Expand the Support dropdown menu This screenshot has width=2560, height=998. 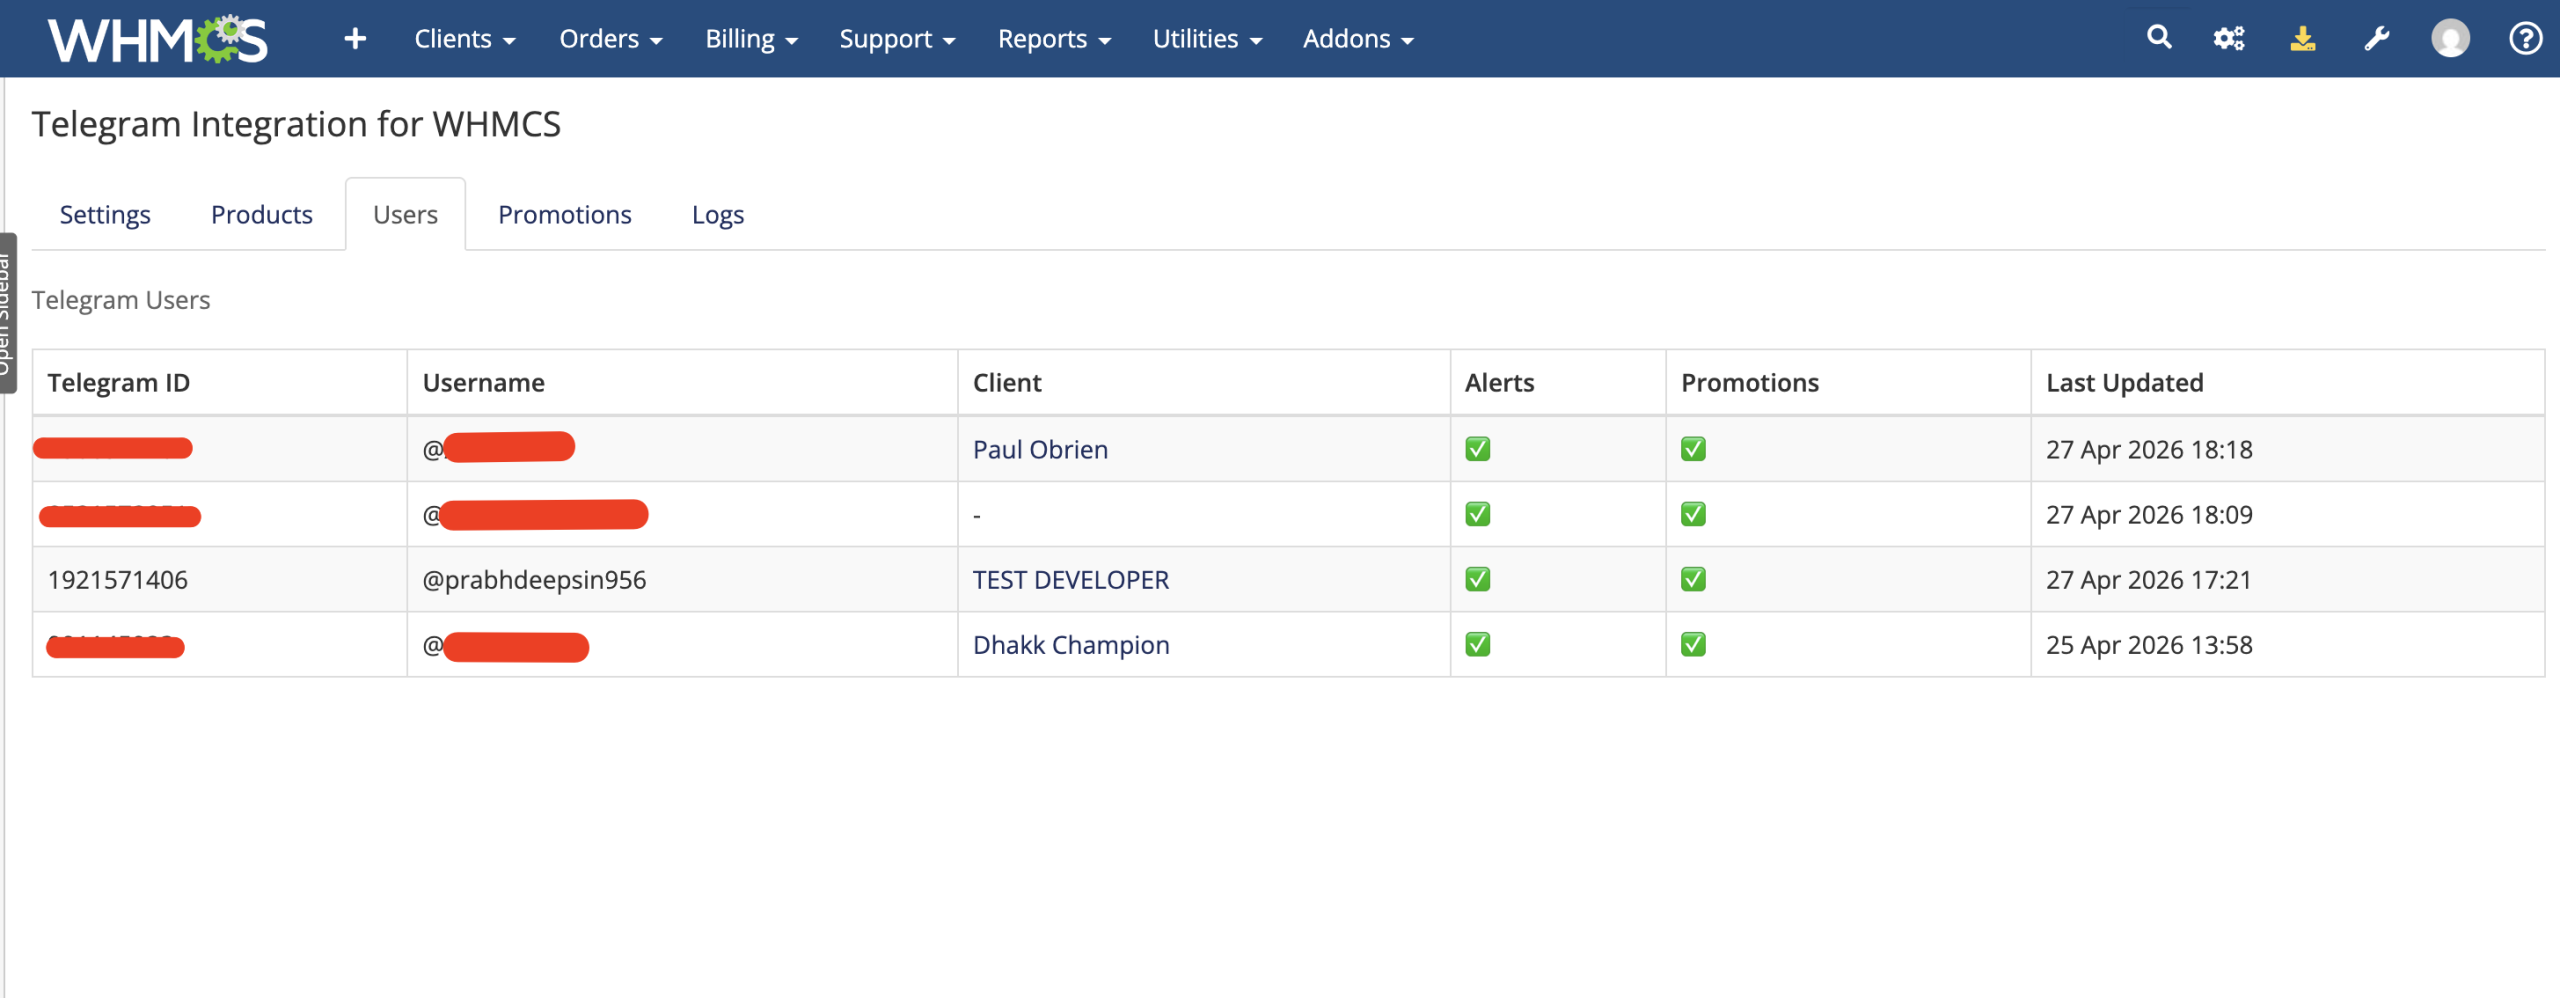point(897,39)
